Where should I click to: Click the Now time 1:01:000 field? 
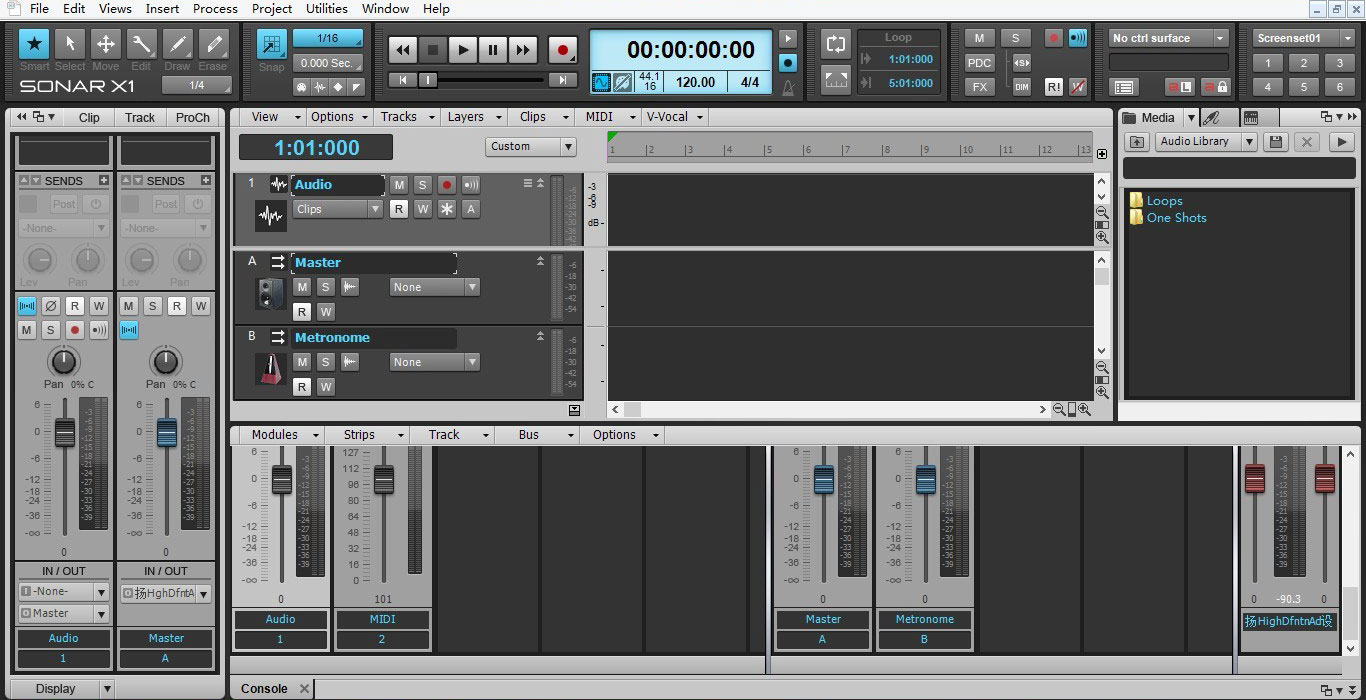pyautogui.click(x=316, y=148)
